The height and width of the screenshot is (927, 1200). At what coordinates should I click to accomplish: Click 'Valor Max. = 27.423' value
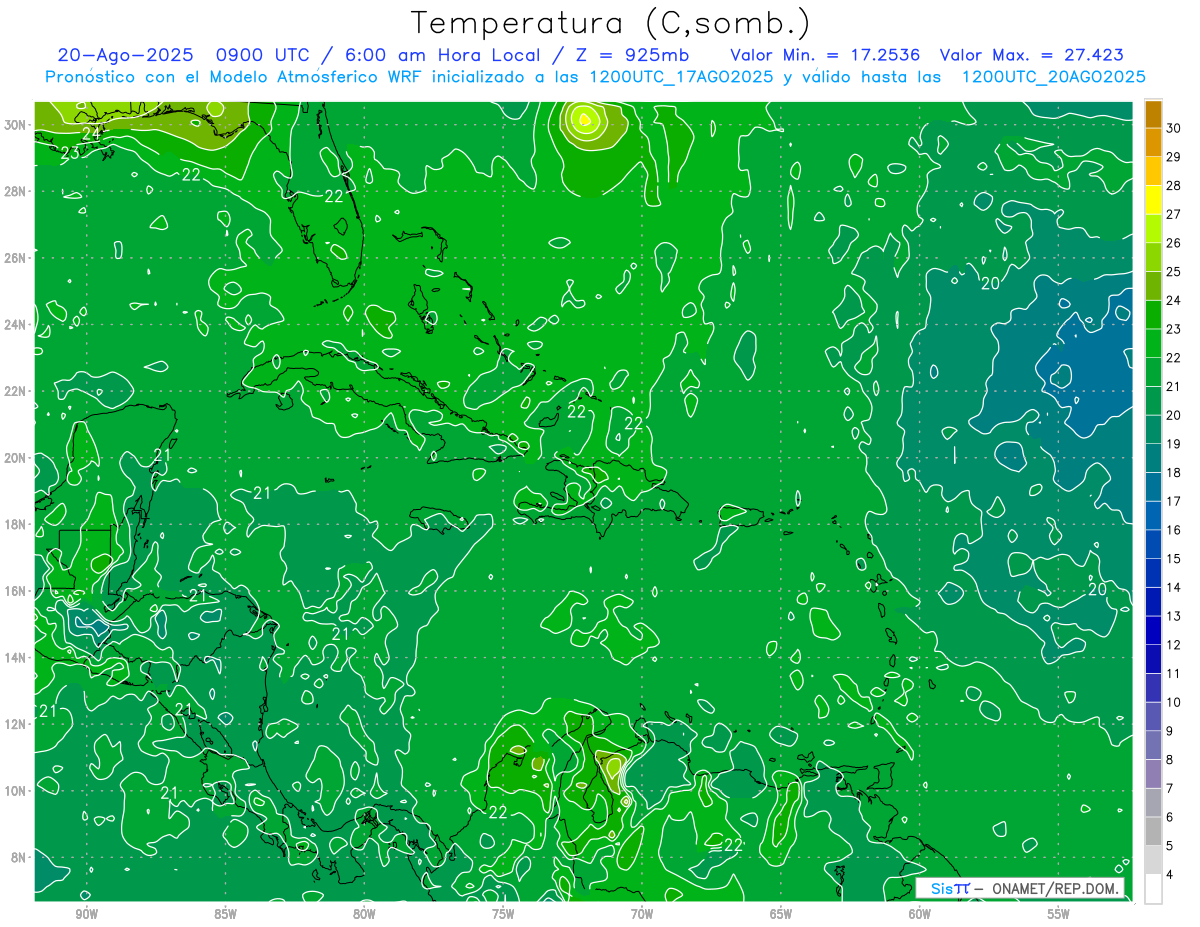point(1031,55)
